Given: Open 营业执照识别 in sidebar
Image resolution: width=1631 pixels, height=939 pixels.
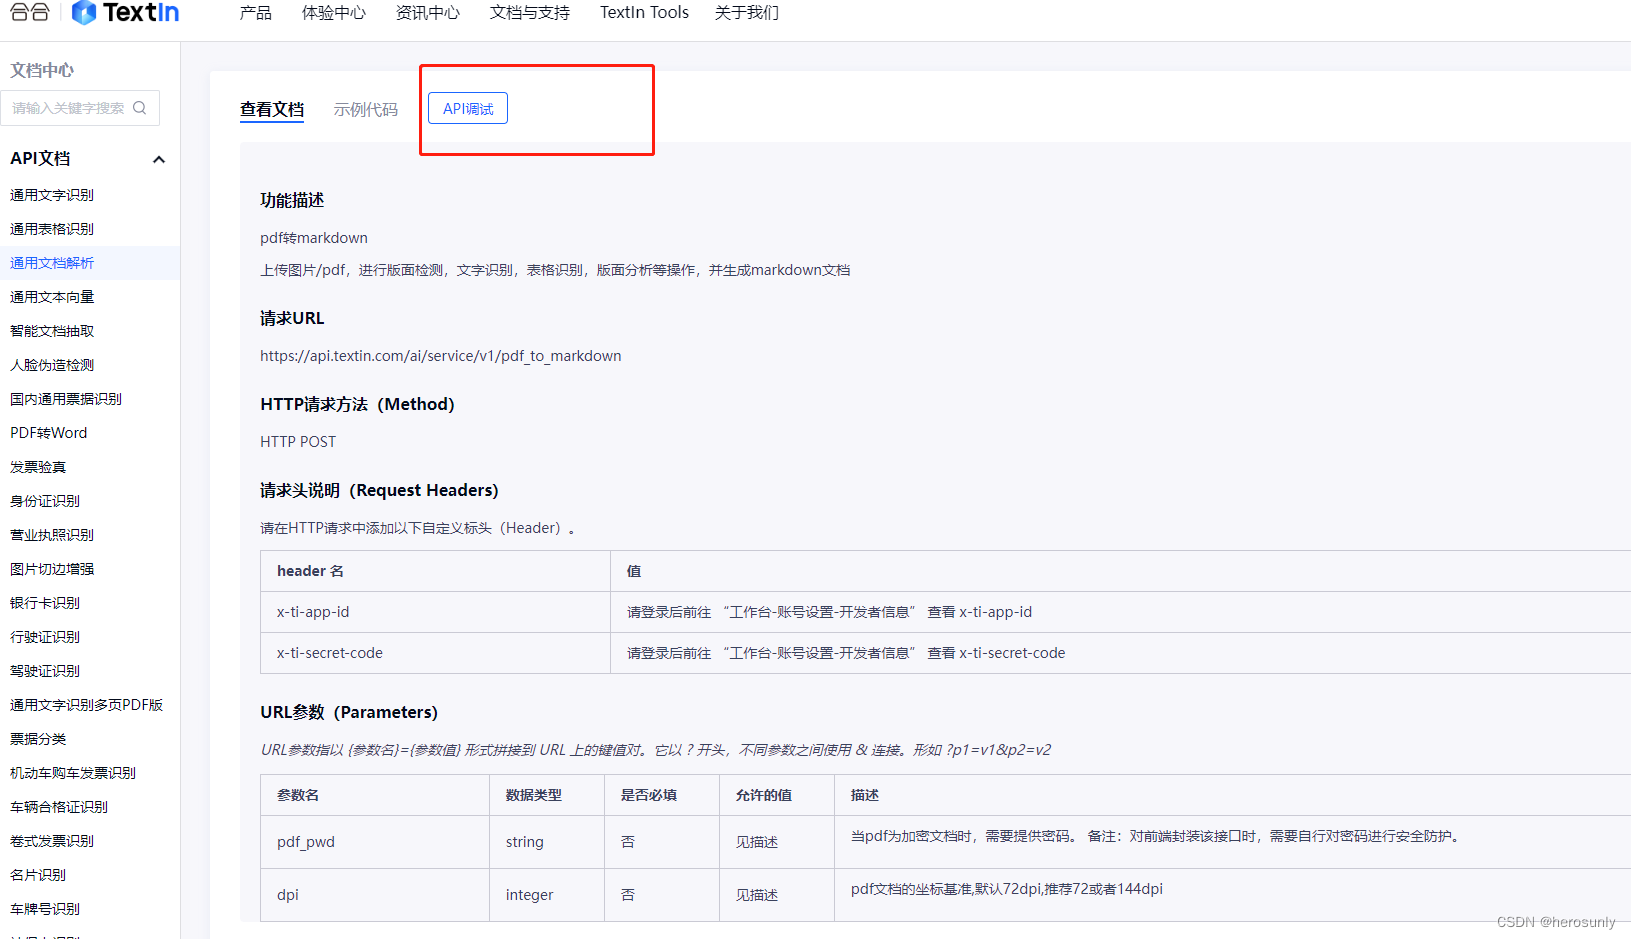Looking at the screenshot, I should pyautogui.click(x=52, y=535).
